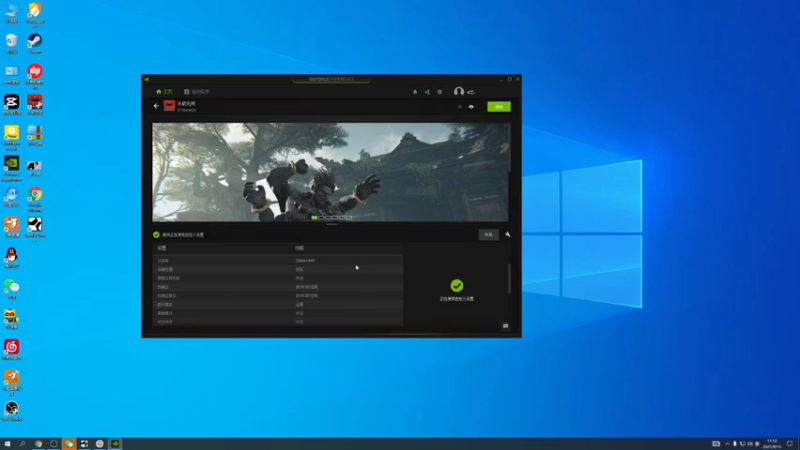This screenshot has height=450, width=800.
Task: Click the GeForce Experience taskbar icon
Action: click(x=115, y=444)
